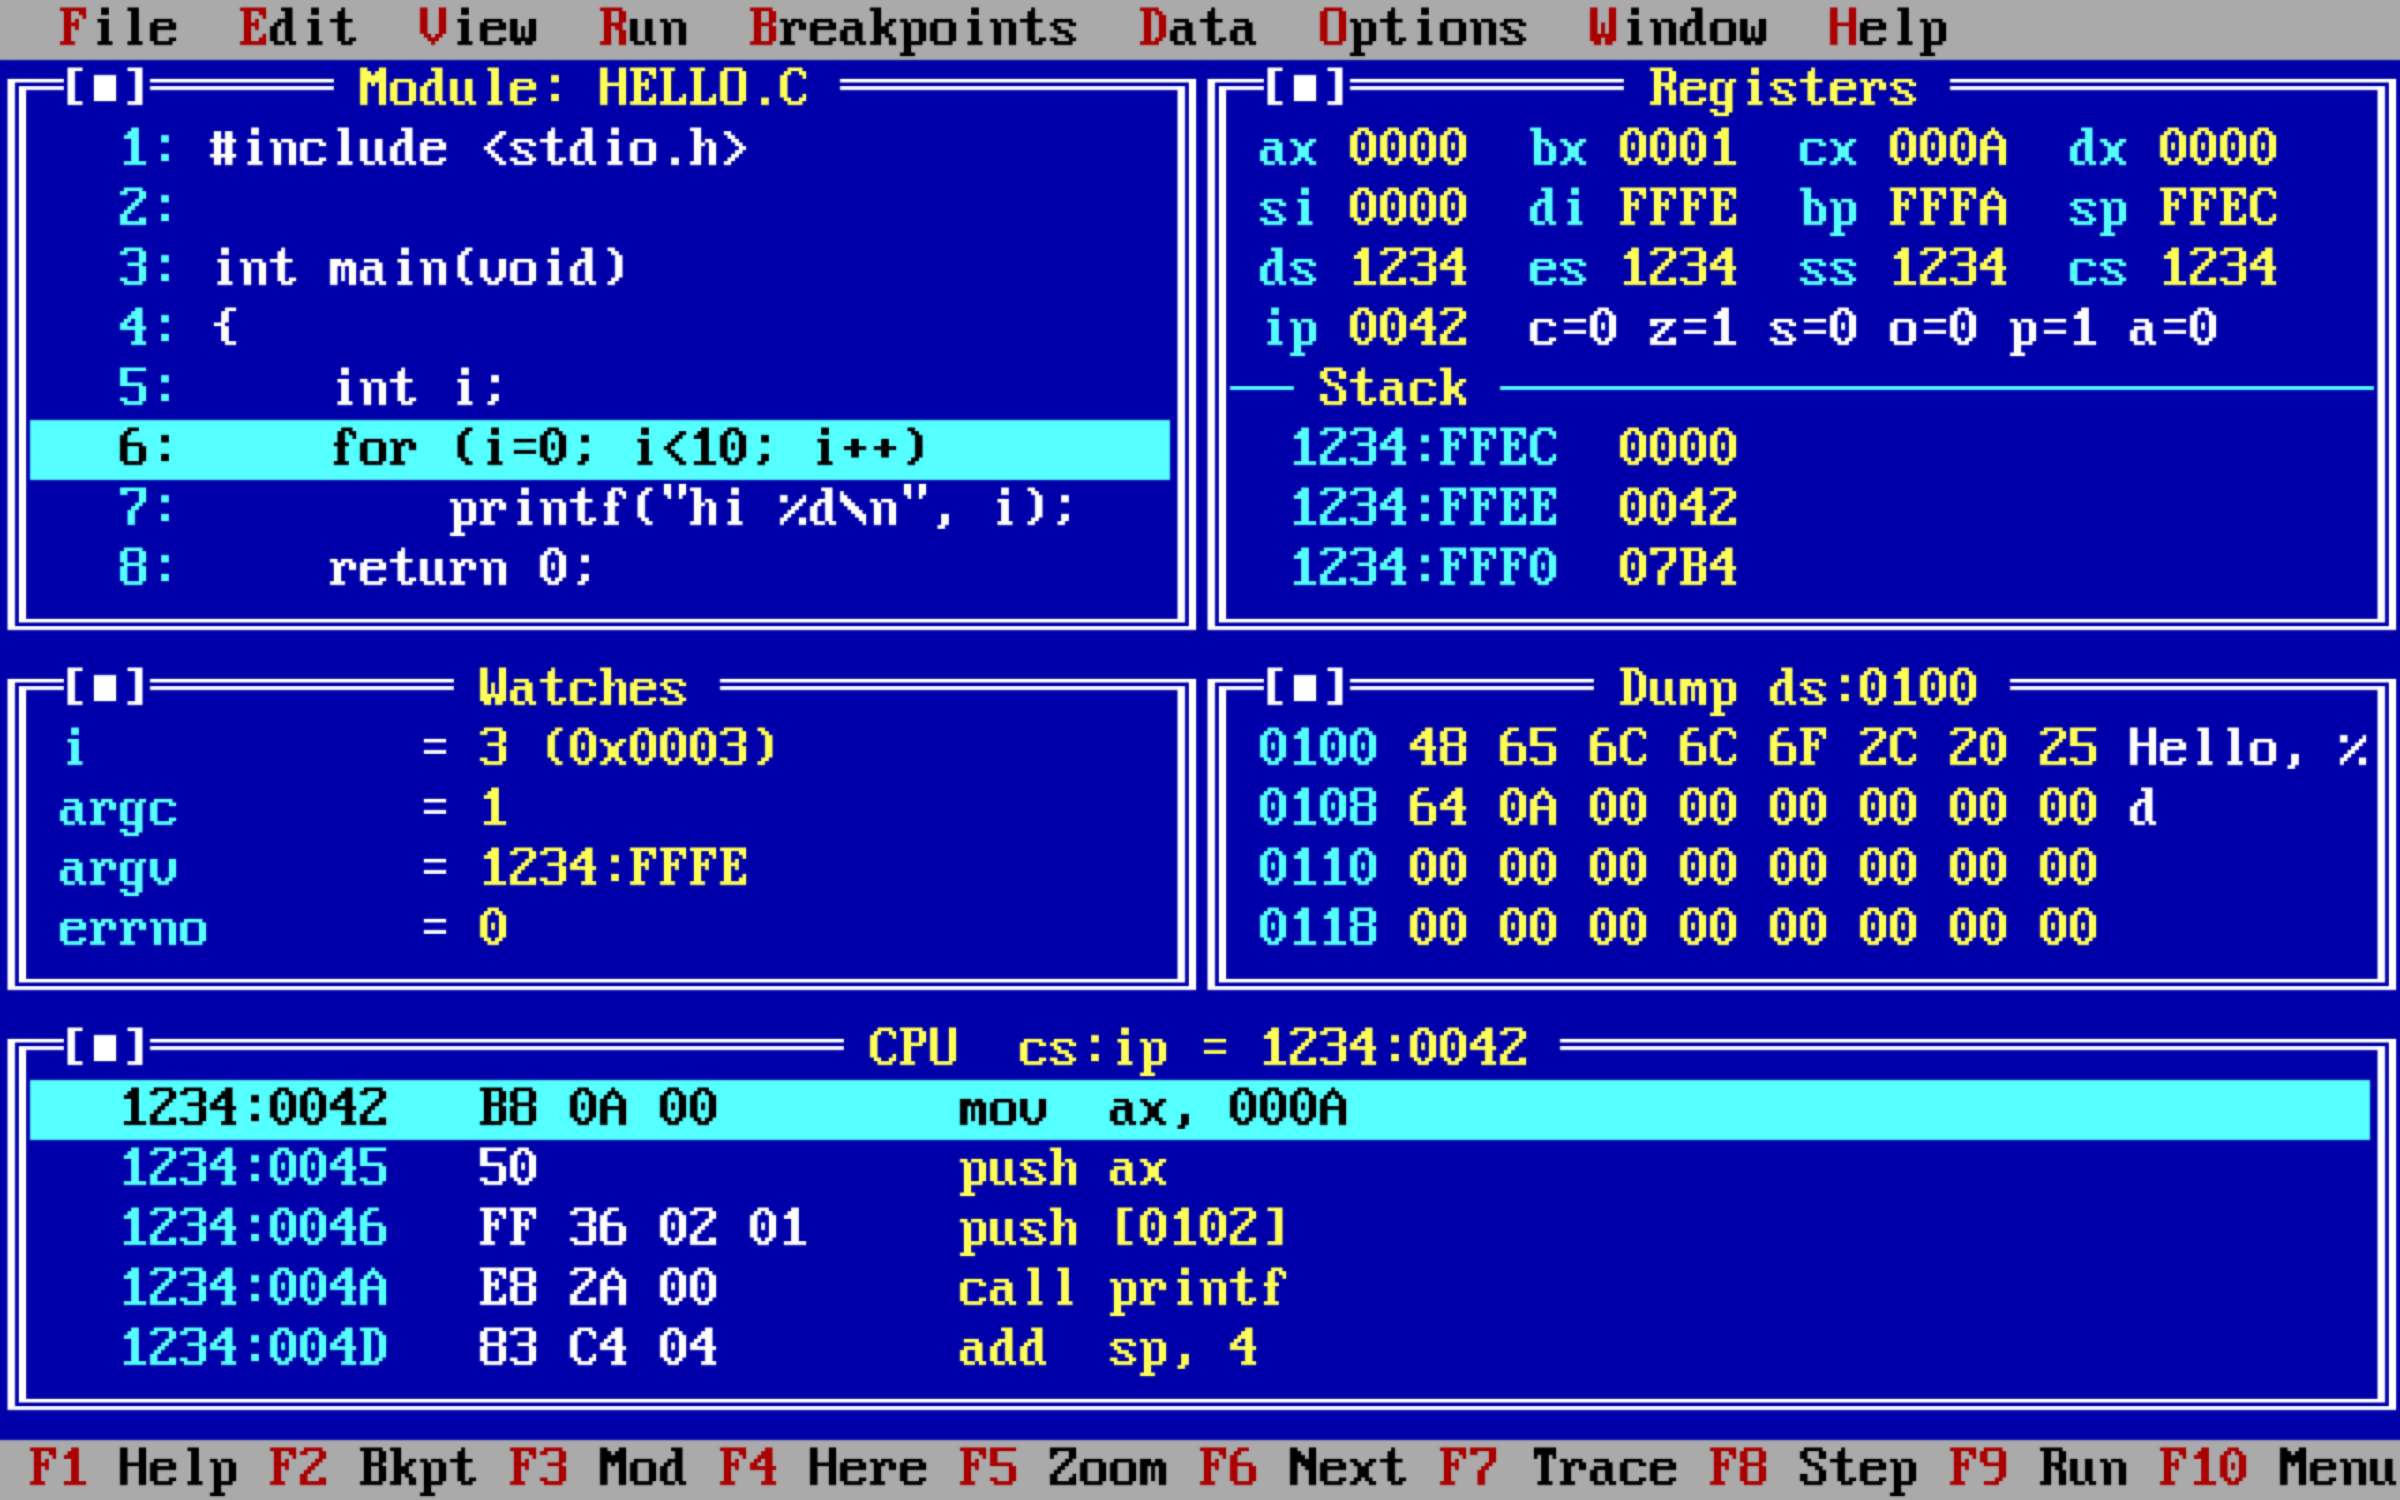Click F9 Run in the status bar
This screenshot has height=1500, width=2400.
click(2038, 1469)
